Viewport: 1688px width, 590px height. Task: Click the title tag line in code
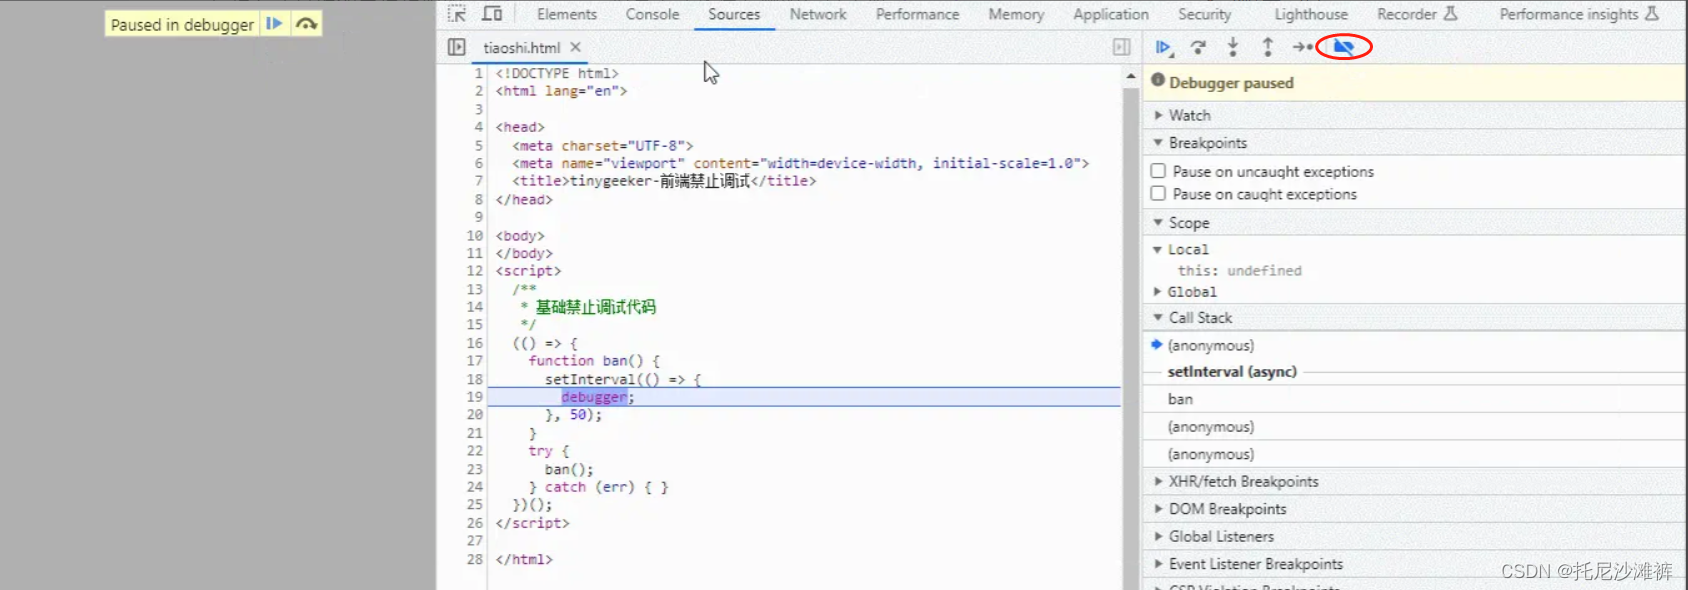(664, 181)
